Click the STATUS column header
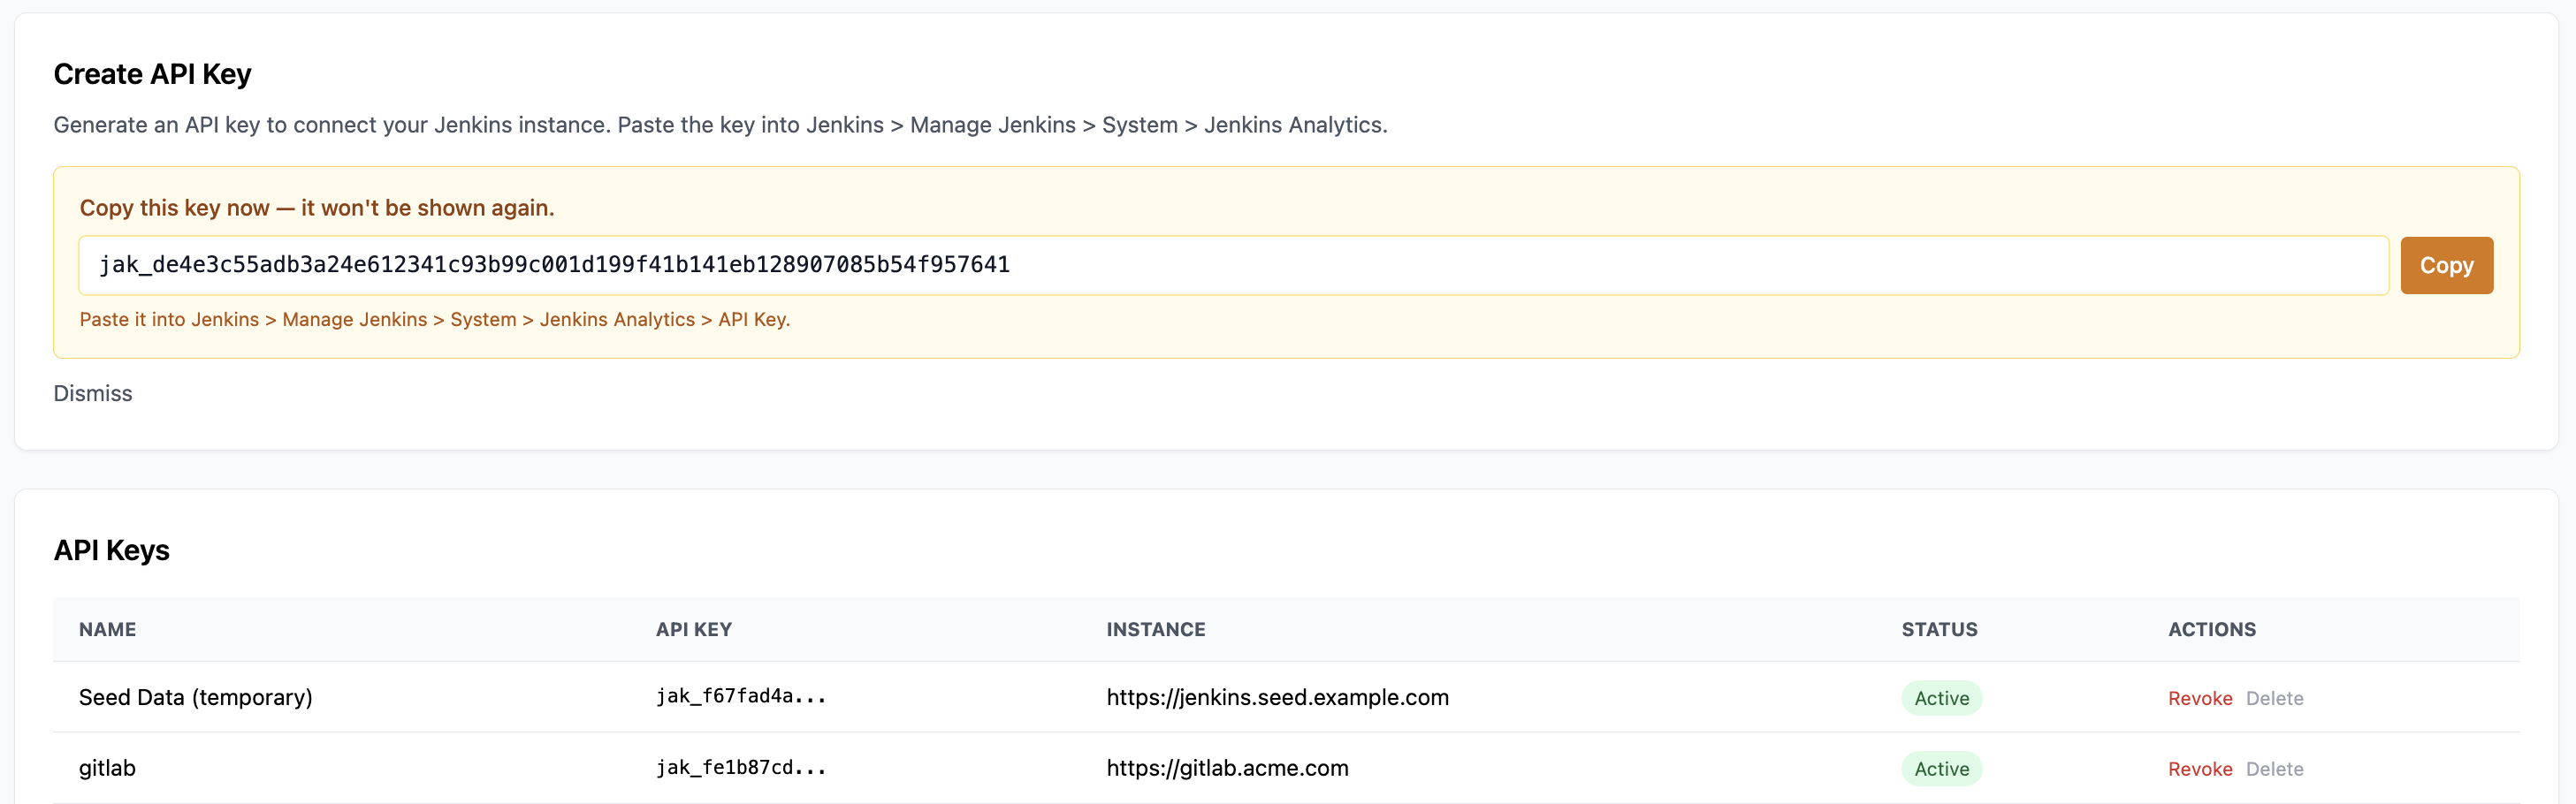Image resolution: width=2576 pixels, height=804 pixels. (x=1939, y=629)
